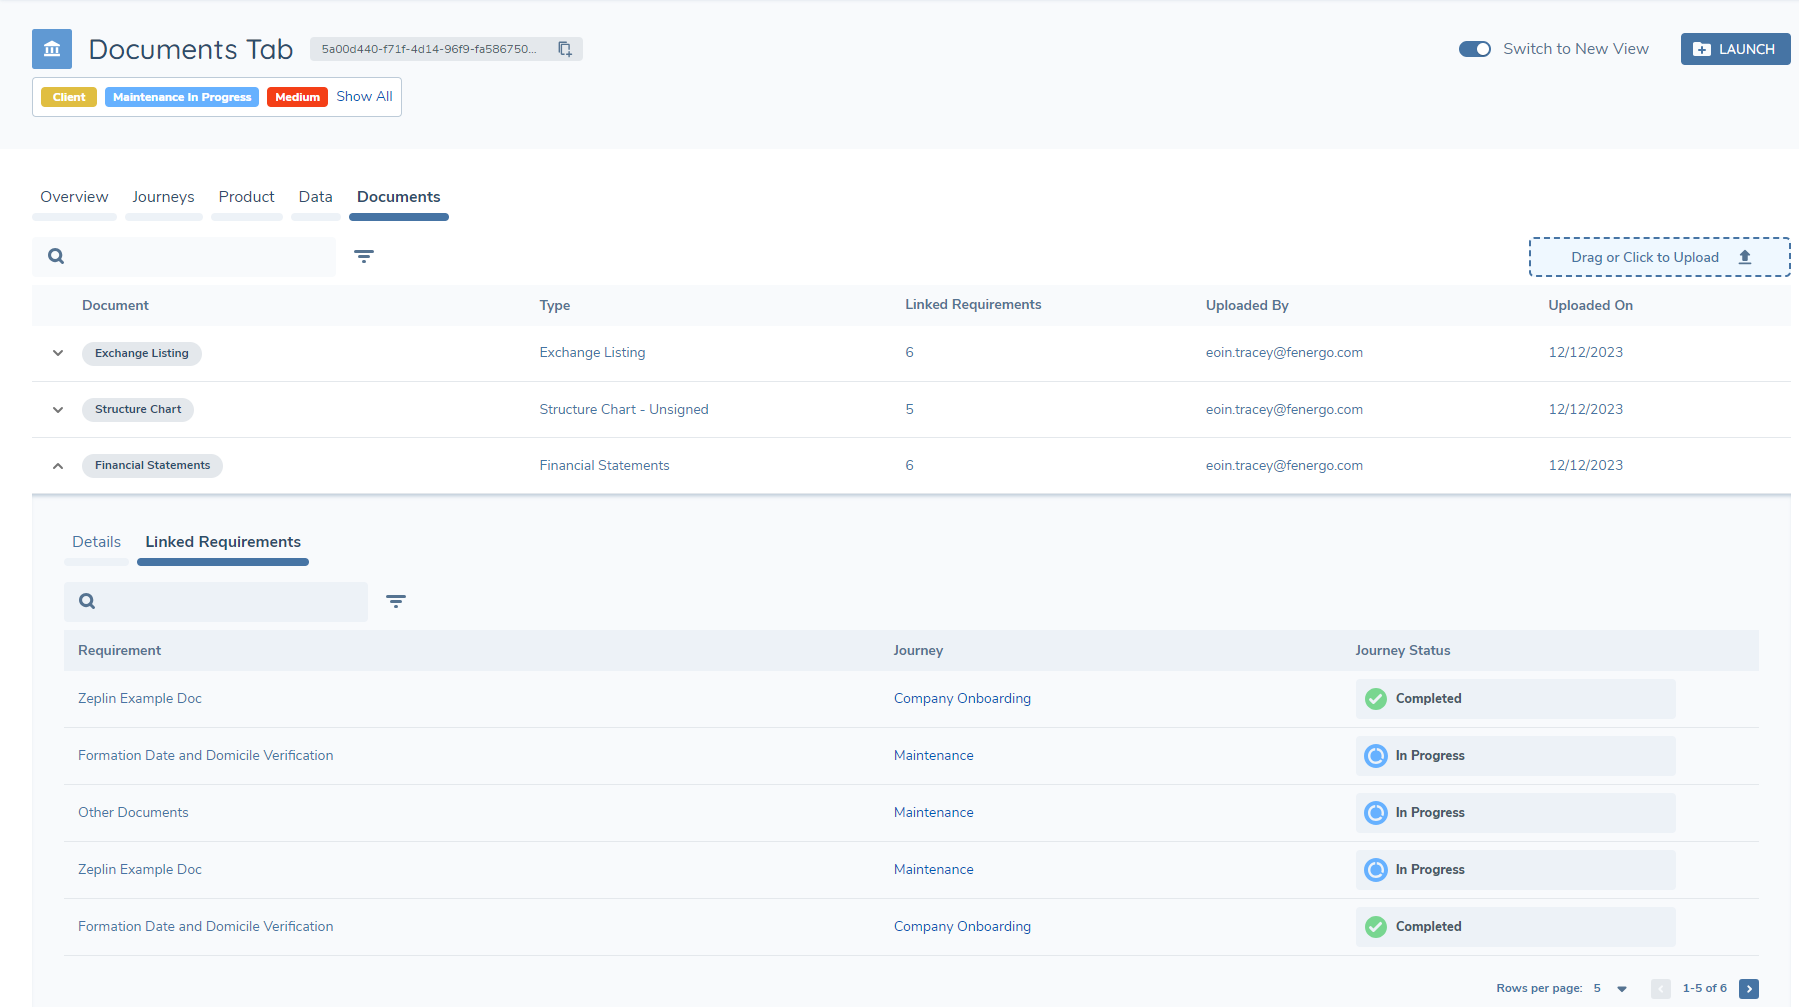Toggle the Switch to New View switch

1474,49
